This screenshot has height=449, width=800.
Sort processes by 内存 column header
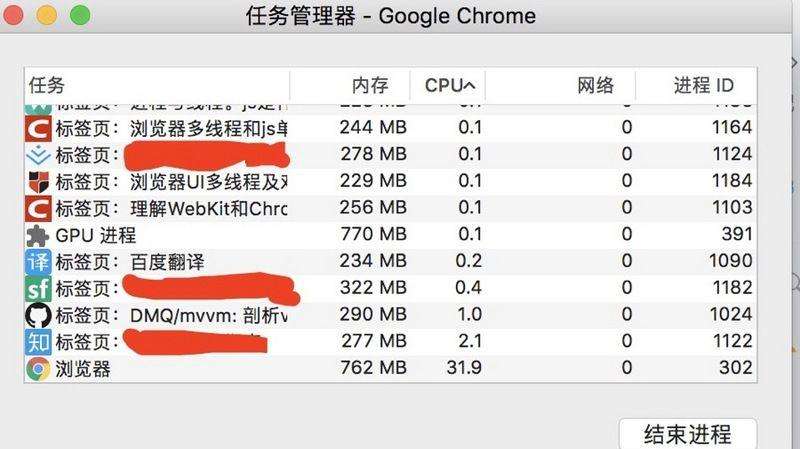[369, 85]
